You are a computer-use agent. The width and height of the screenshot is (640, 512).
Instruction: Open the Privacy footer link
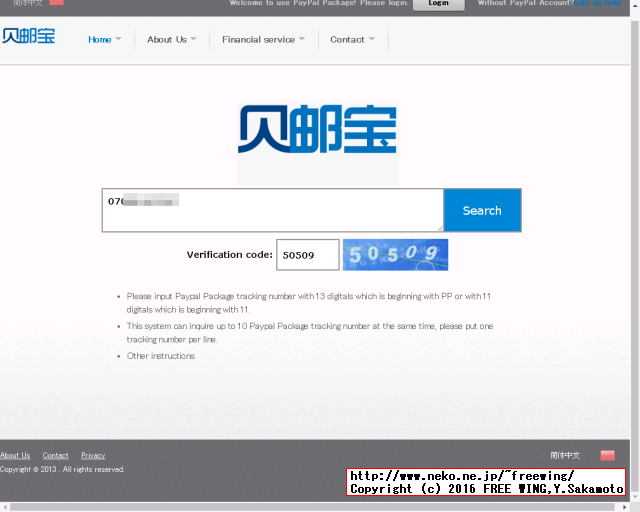coord(93,455)
